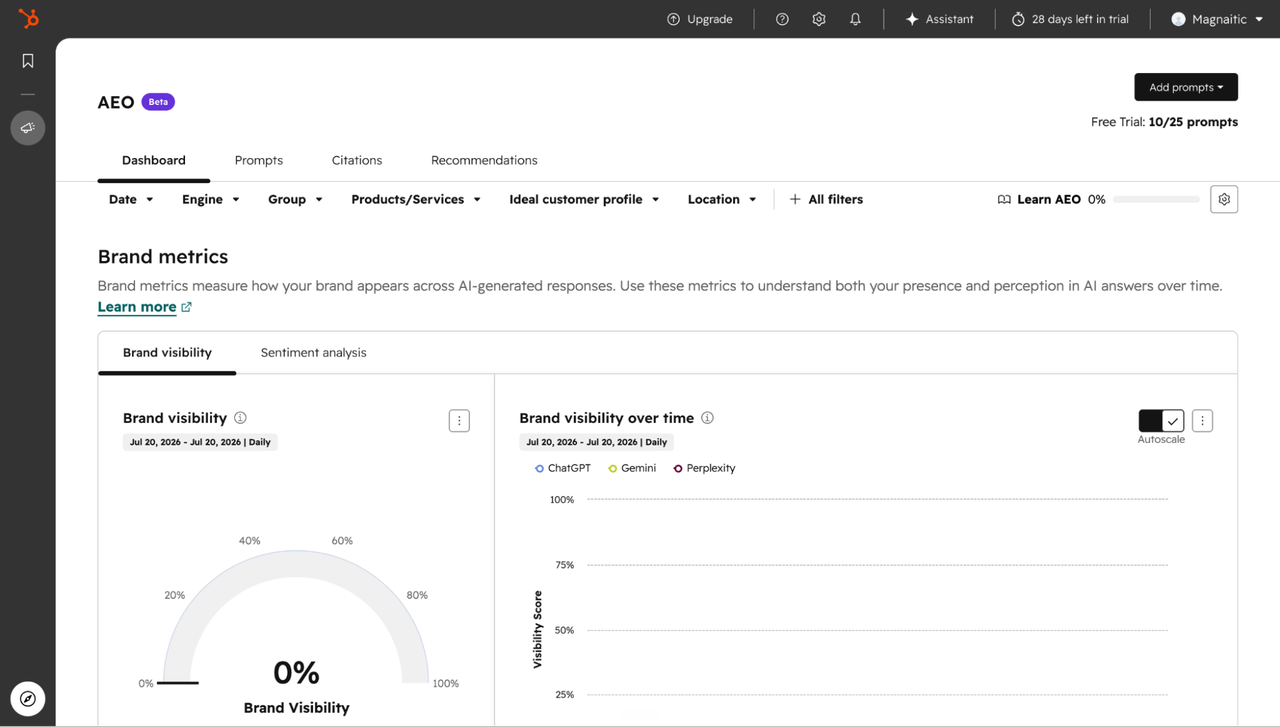This screenshot has height=727, width=1280.
Task: Click the Brand metrics heading
Action: pyautogui.click(x=163, y=257)
